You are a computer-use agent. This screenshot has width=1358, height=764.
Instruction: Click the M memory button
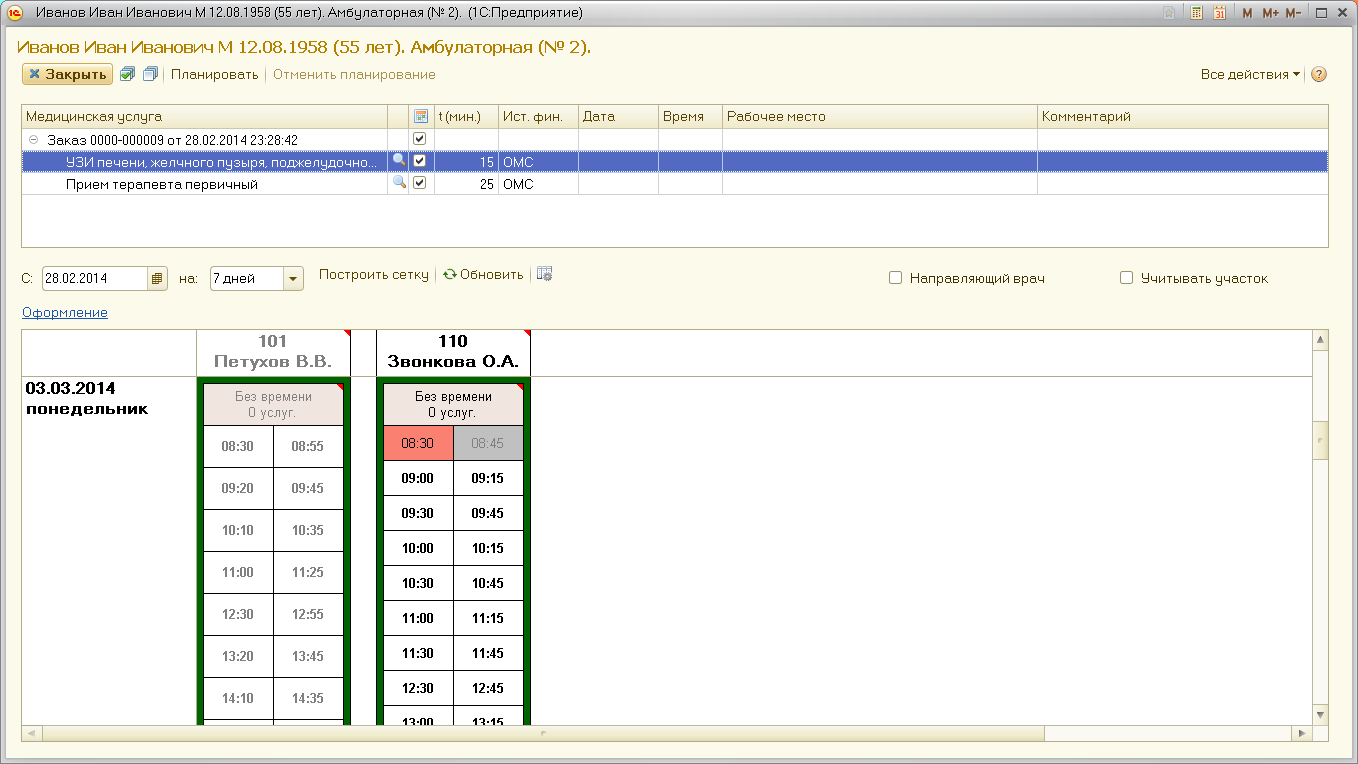click(1247, 13)
